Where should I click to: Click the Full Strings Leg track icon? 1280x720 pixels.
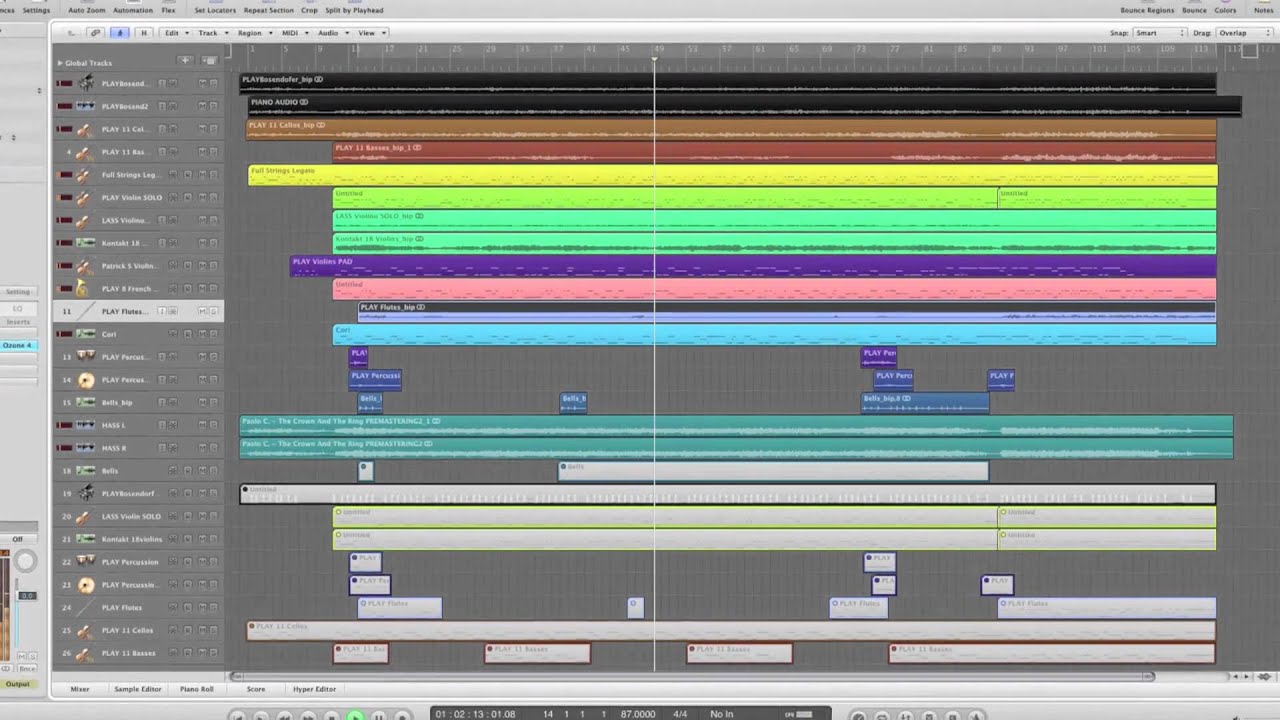point(86,175)
